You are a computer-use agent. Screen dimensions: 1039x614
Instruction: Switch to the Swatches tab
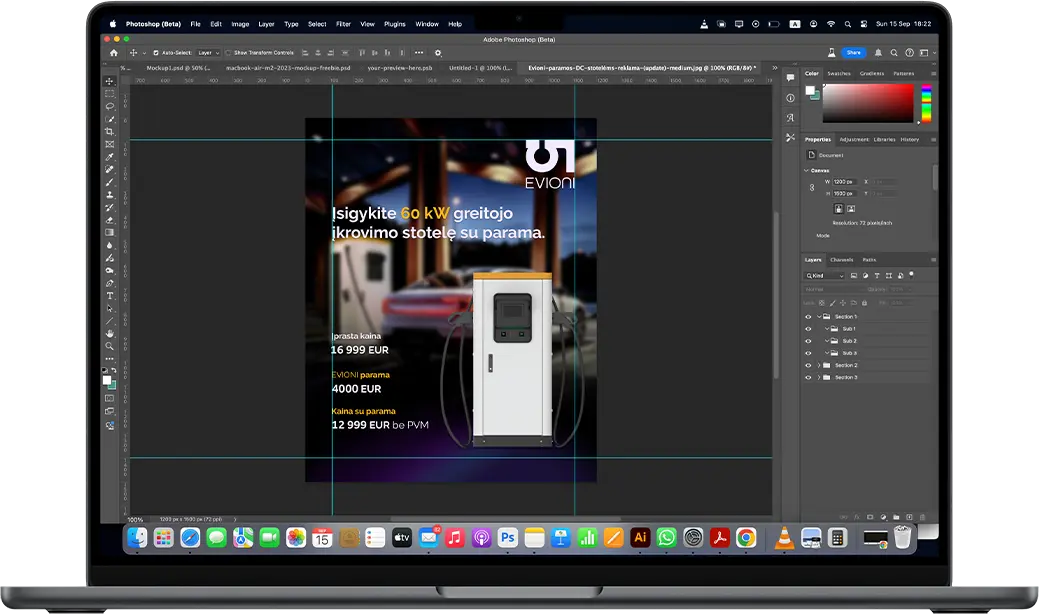point(839,74)
